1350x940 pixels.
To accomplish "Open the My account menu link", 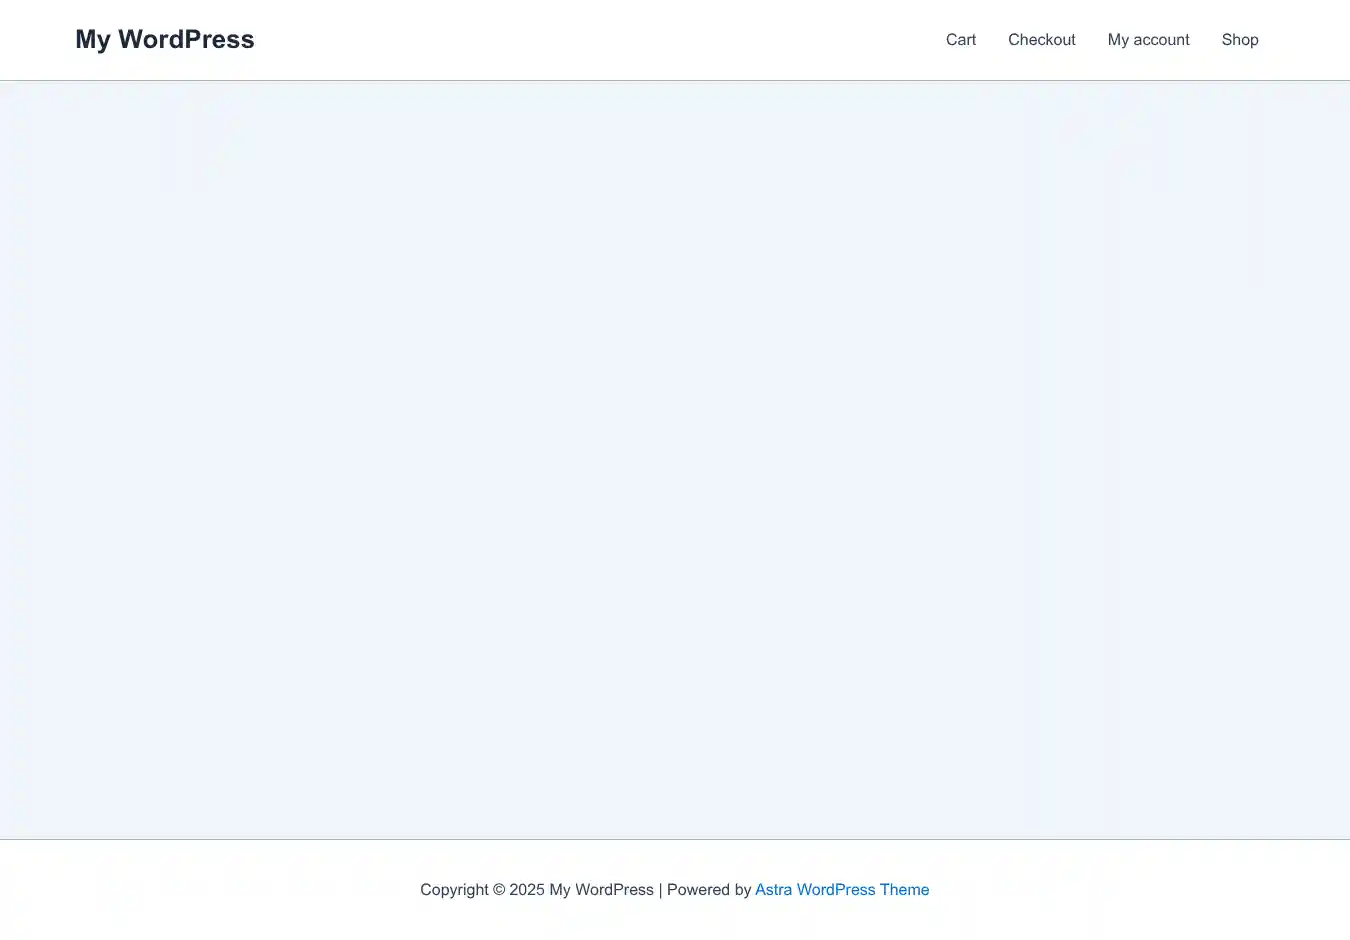I will (1148, 40).
